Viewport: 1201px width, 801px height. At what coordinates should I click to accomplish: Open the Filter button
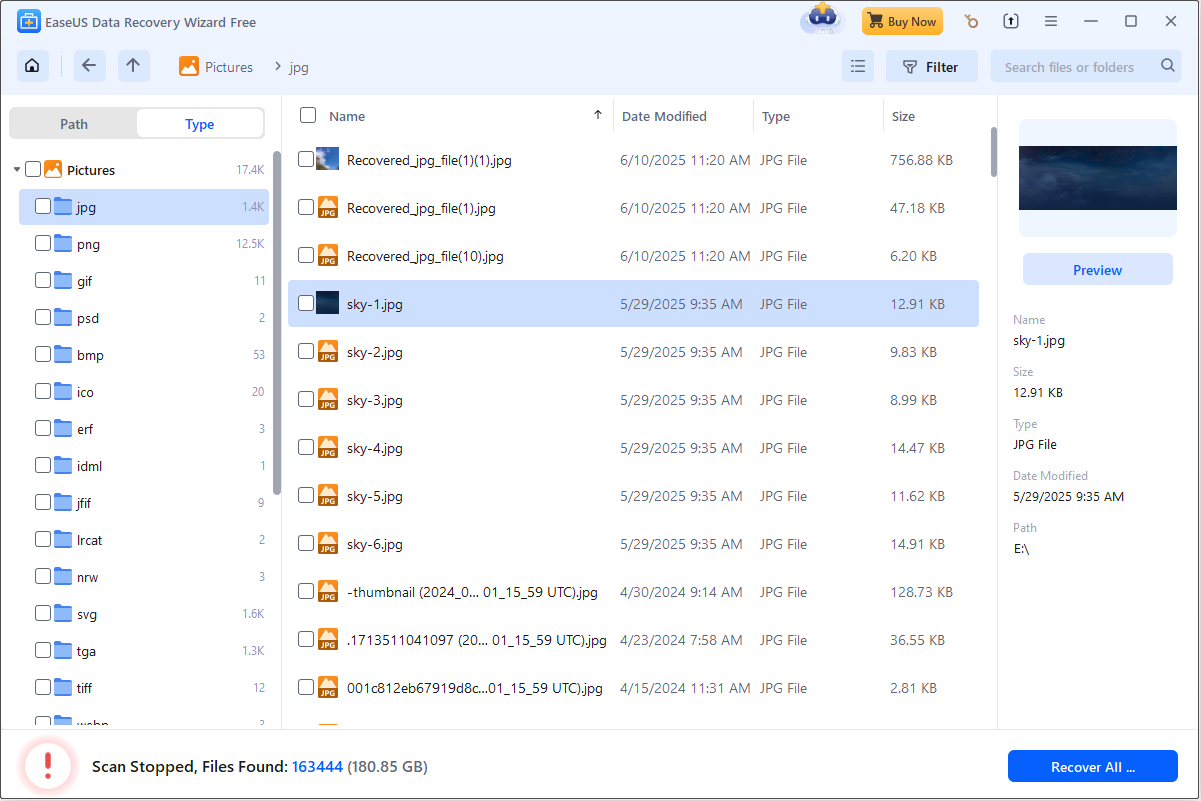point(932,67)
